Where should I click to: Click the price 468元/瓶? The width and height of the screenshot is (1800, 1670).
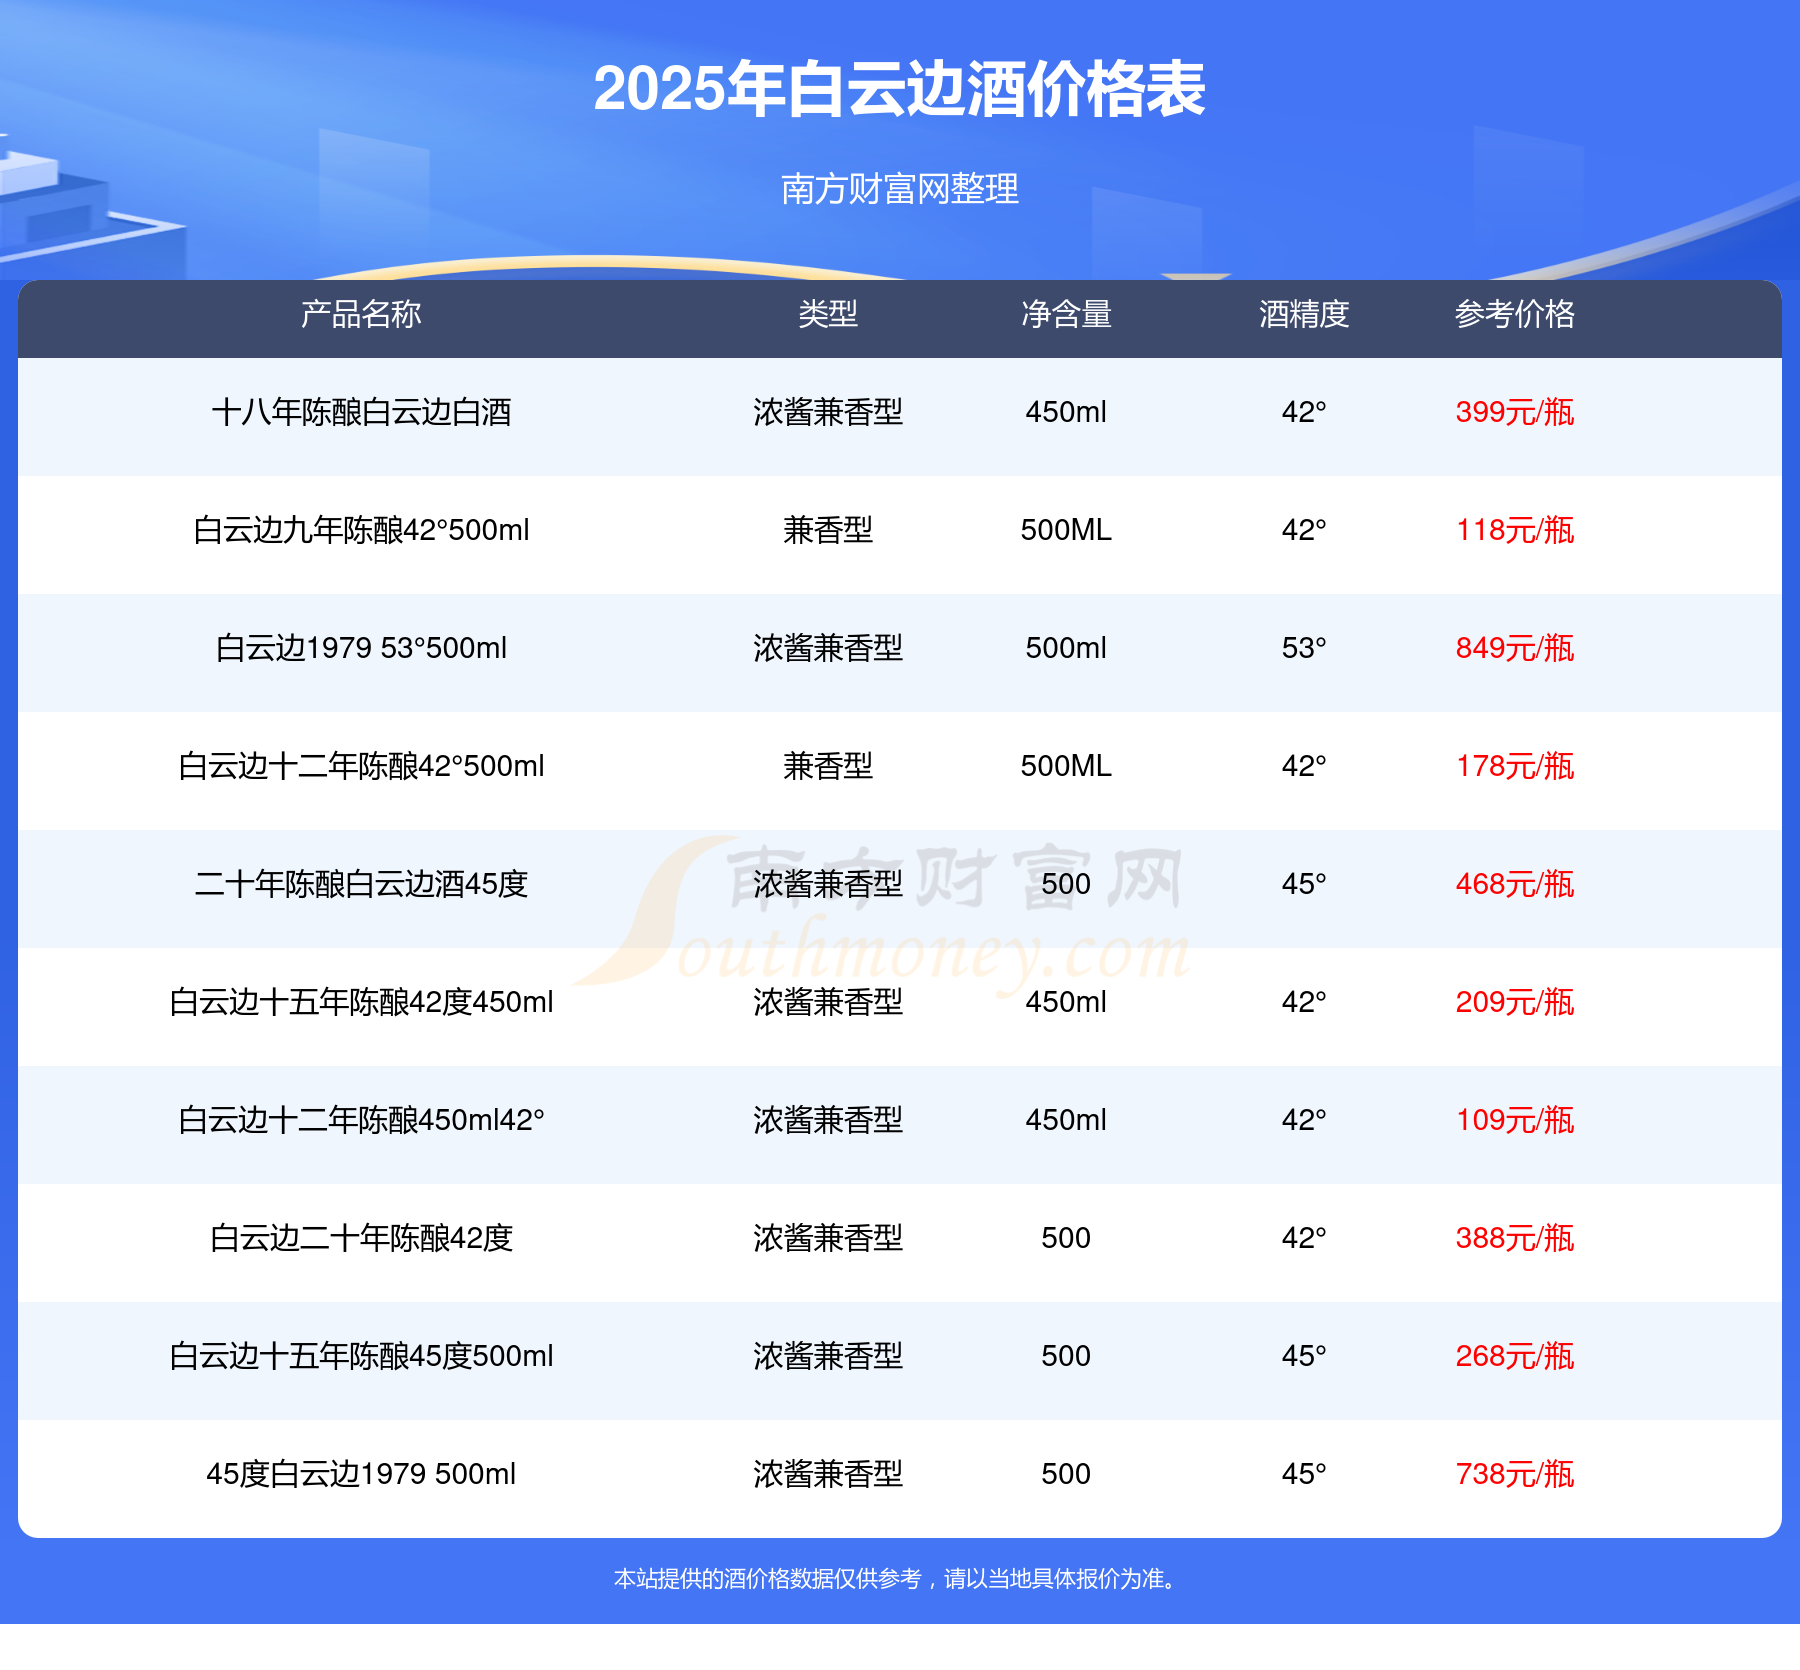1515,884
